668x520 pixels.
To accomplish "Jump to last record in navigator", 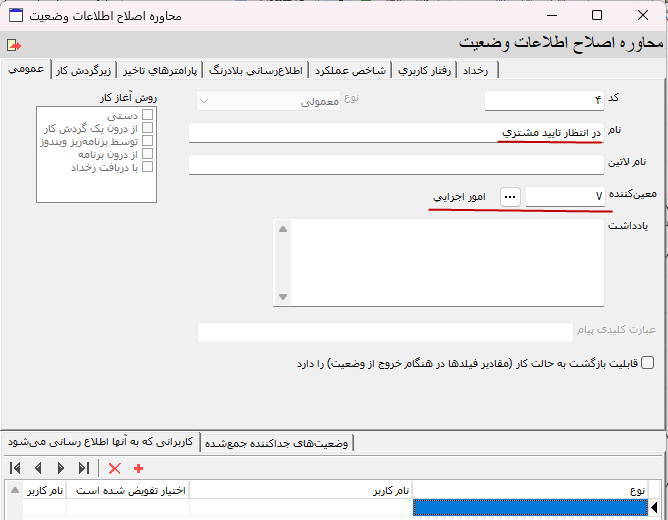I will coord(85,468).
